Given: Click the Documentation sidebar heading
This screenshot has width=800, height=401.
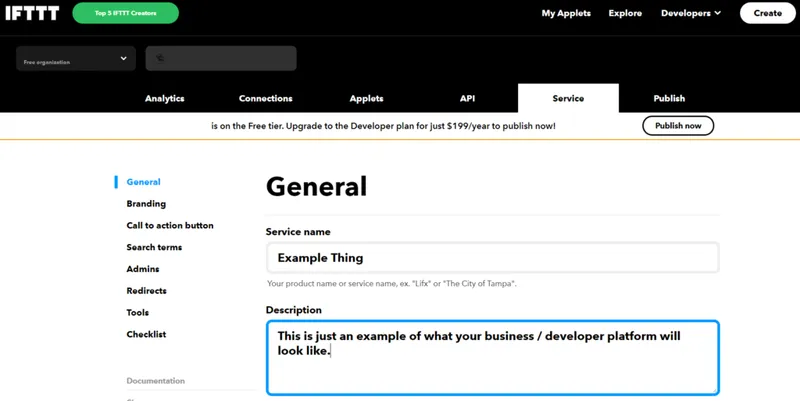Looking at the screenshot, I should [156, 381].
